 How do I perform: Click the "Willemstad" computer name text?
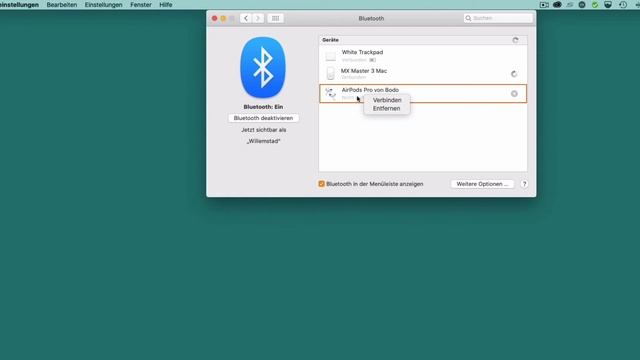click(x=263, y=141)
